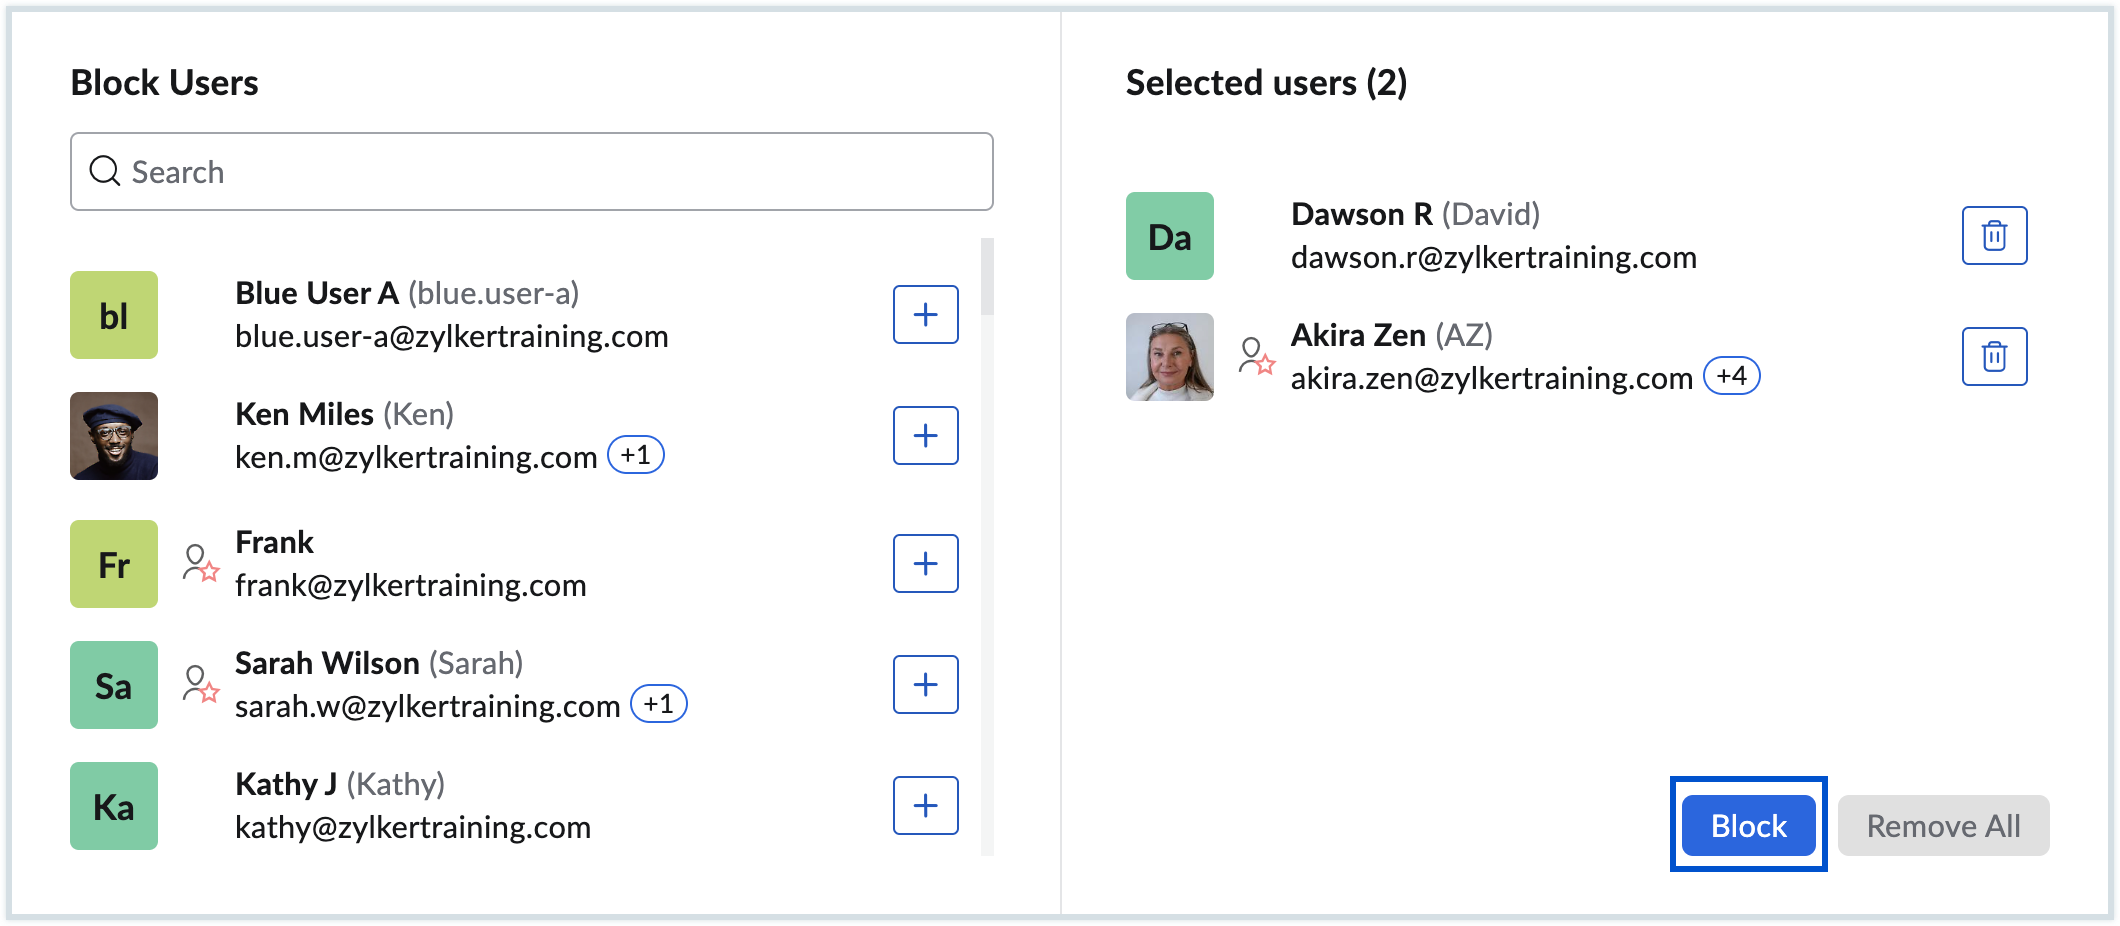This screenshot has height=926, width=2120.
Task: Click the search magnifier icon
Action: 105,171
